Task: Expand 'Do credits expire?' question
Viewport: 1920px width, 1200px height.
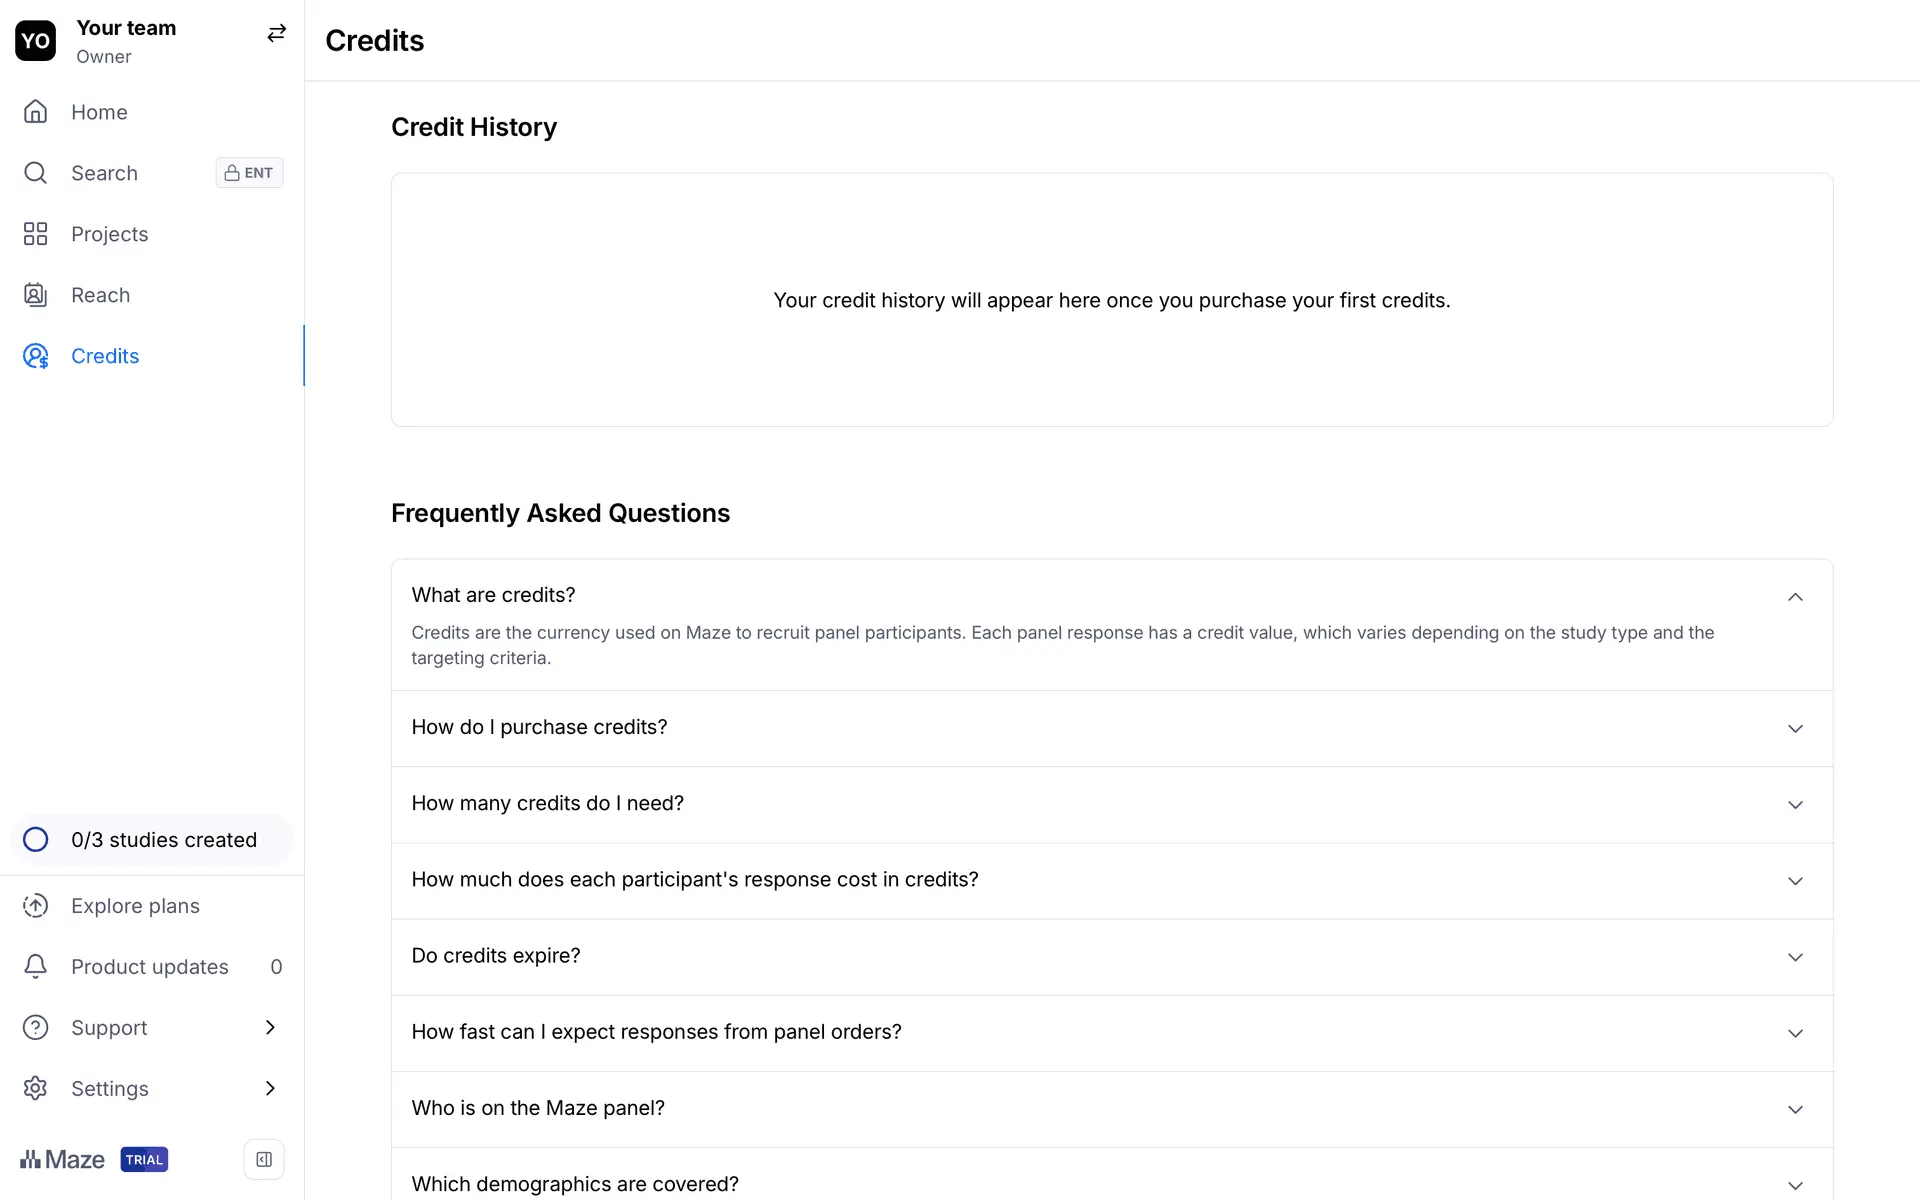Action: (x=1795, y=957)
